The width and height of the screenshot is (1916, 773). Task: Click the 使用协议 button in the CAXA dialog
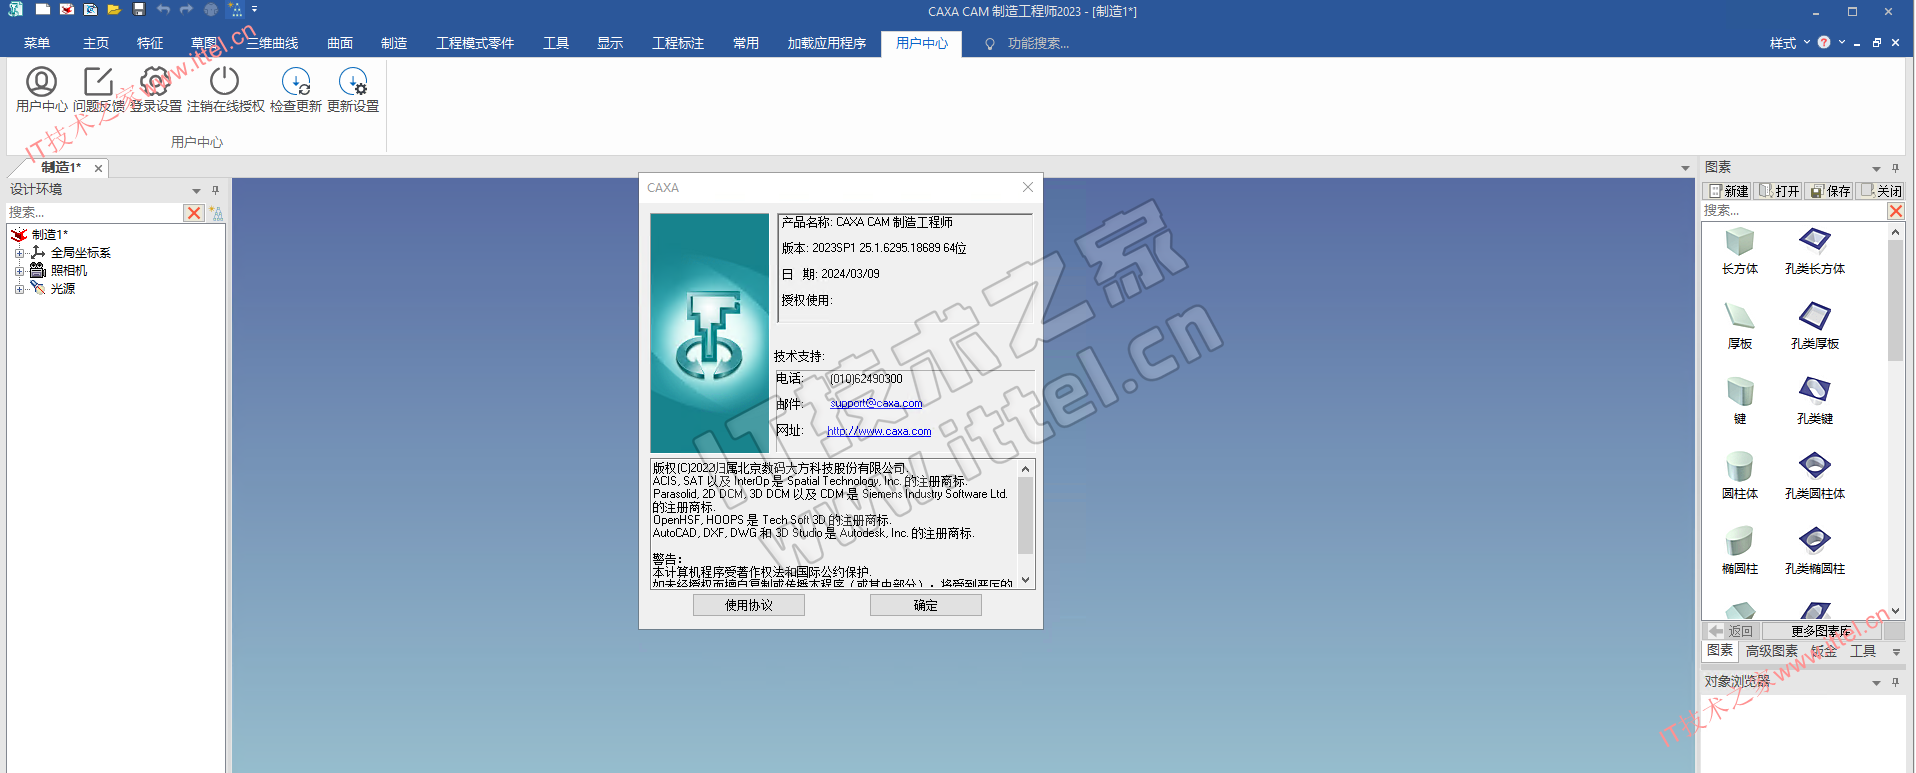tap(749, 605)
